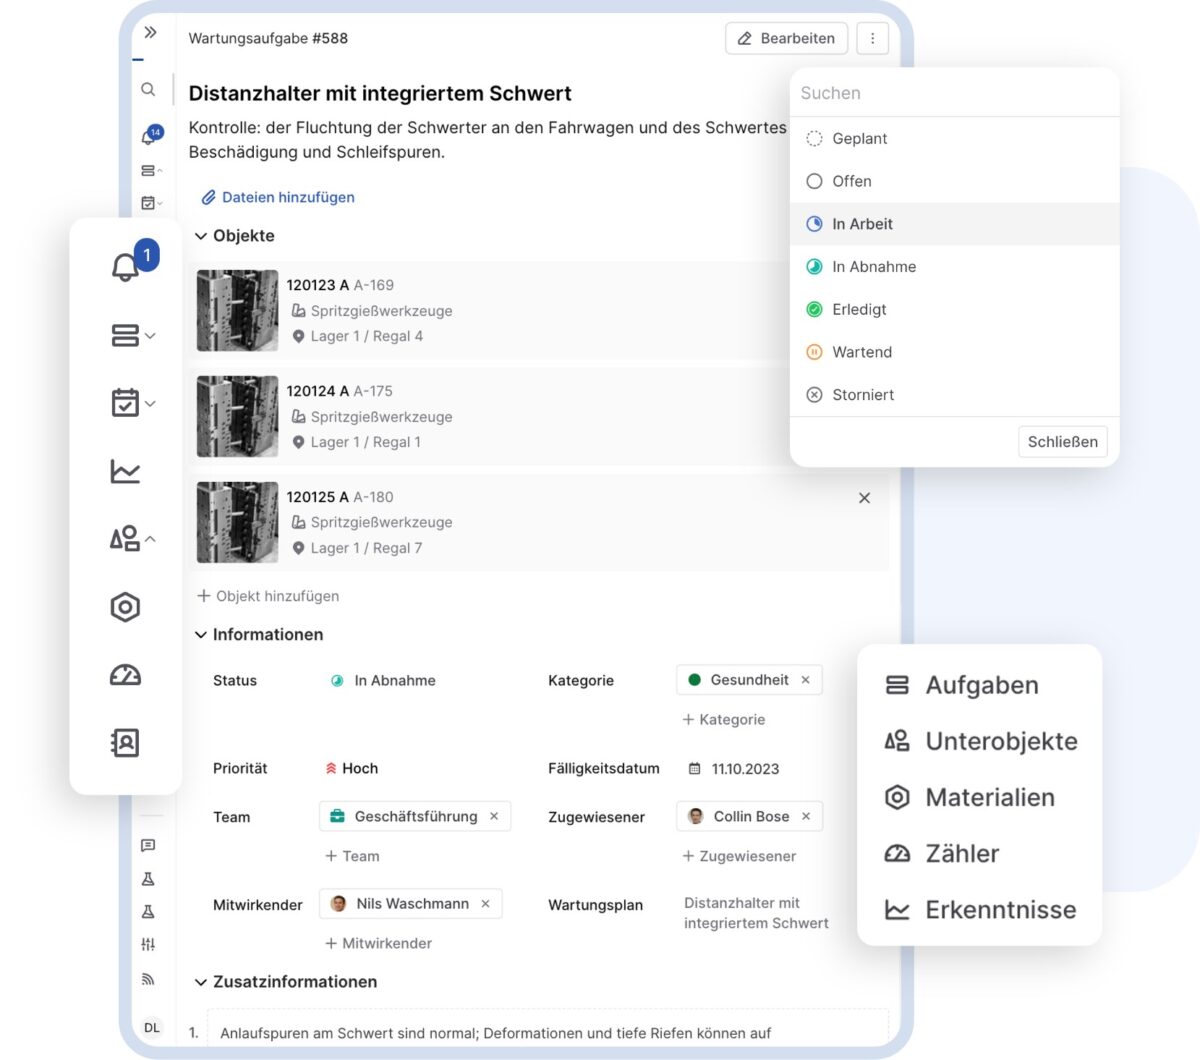Open the contacts address book icon

tap(125, 743)
